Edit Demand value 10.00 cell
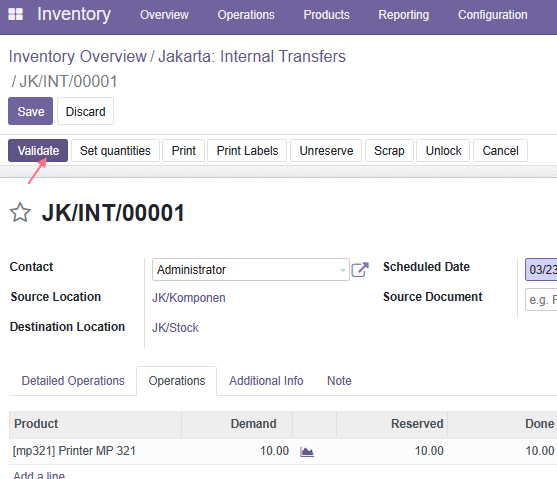Screen dimensions: 557x479 click(x=237, y=451)
